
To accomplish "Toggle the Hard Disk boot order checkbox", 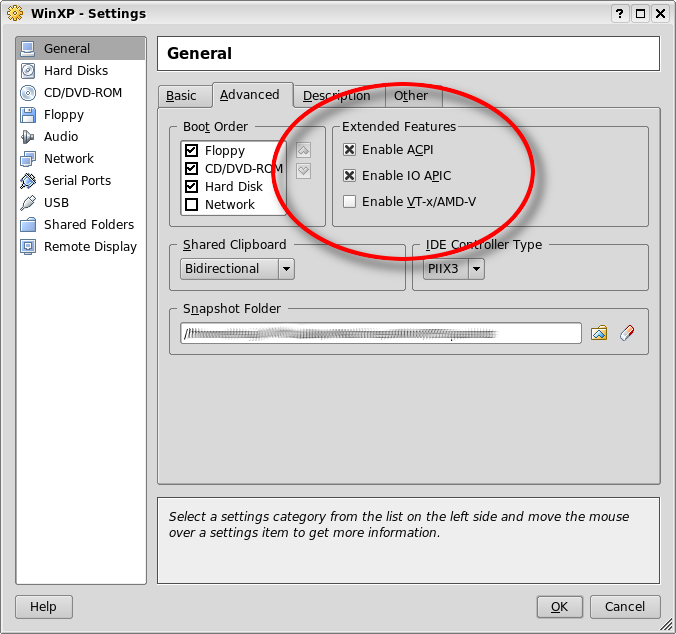I will point(191,186).
